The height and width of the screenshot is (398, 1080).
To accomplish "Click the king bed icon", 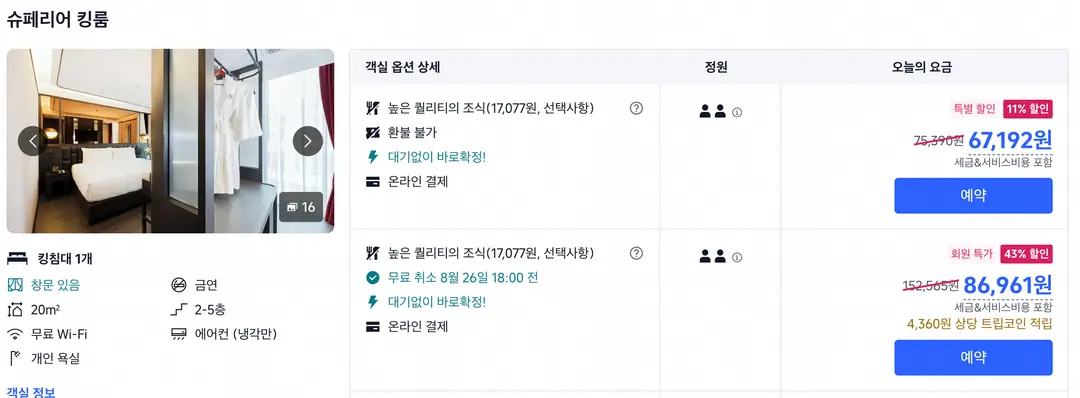I will coord(17,259).
